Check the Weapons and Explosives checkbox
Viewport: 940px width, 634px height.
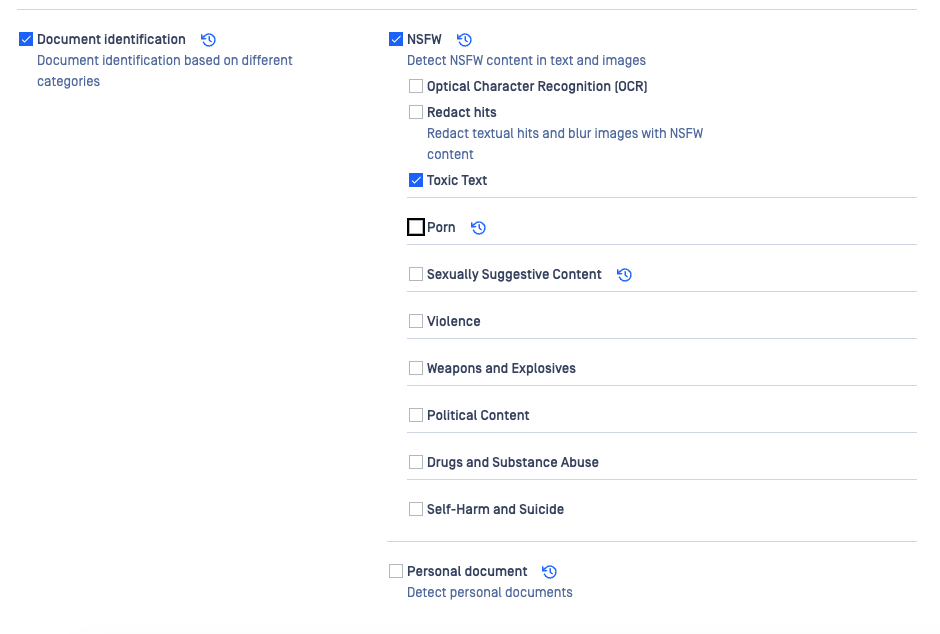coord(416,369)
